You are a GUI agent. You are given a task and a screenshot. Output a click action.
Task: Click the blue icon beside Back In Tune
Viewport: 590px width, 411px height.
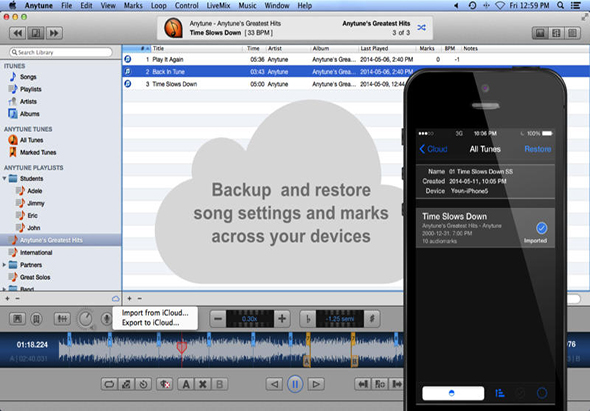[x=128, y=72]
